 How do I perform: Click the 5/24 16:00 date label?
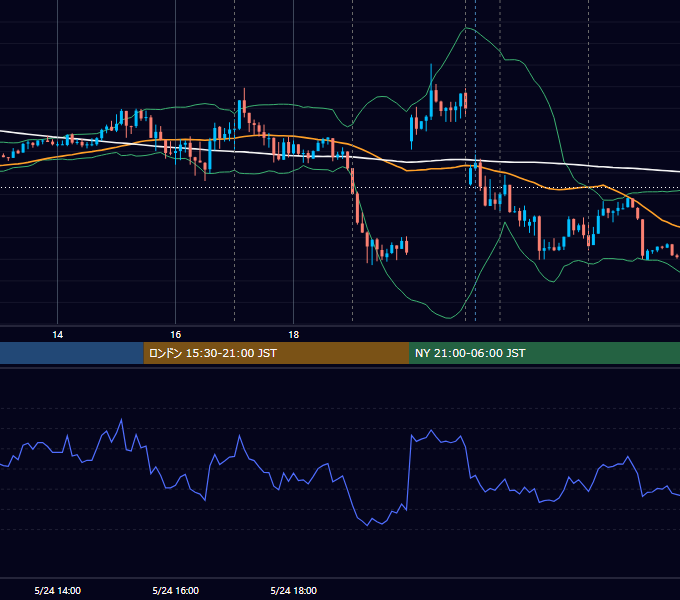tap(176, 590)
